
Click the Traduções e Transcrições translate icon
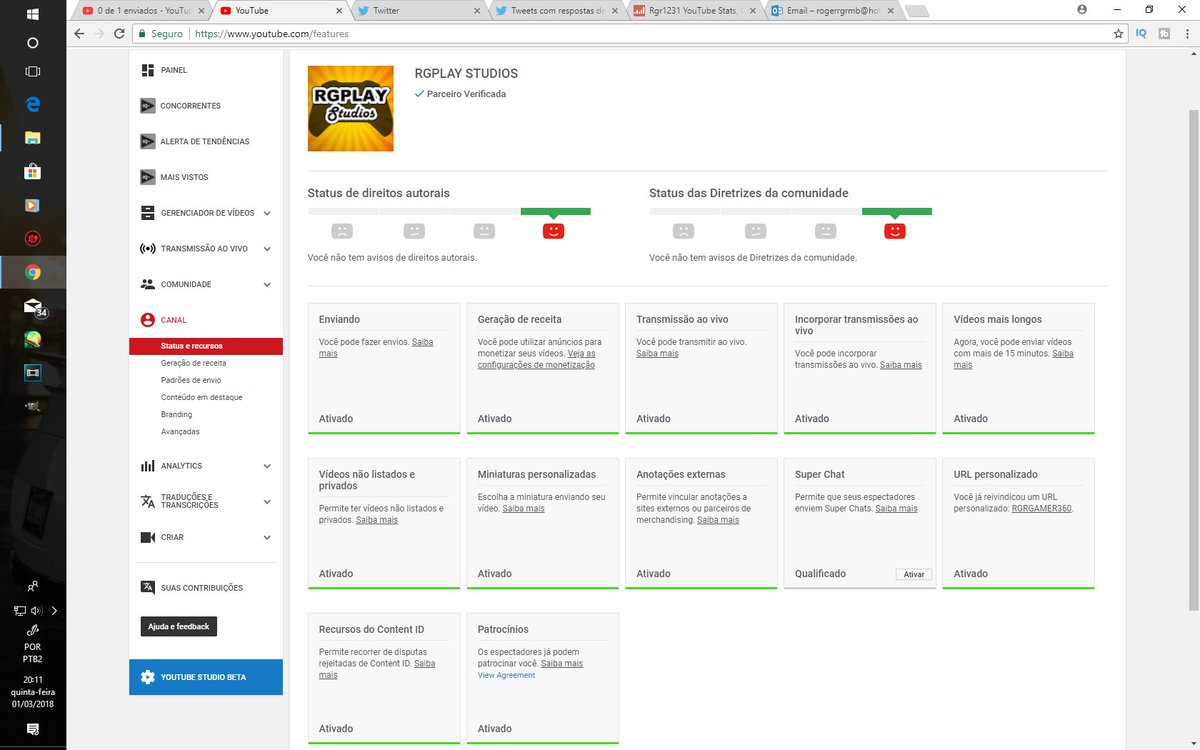tap(148, 501)
